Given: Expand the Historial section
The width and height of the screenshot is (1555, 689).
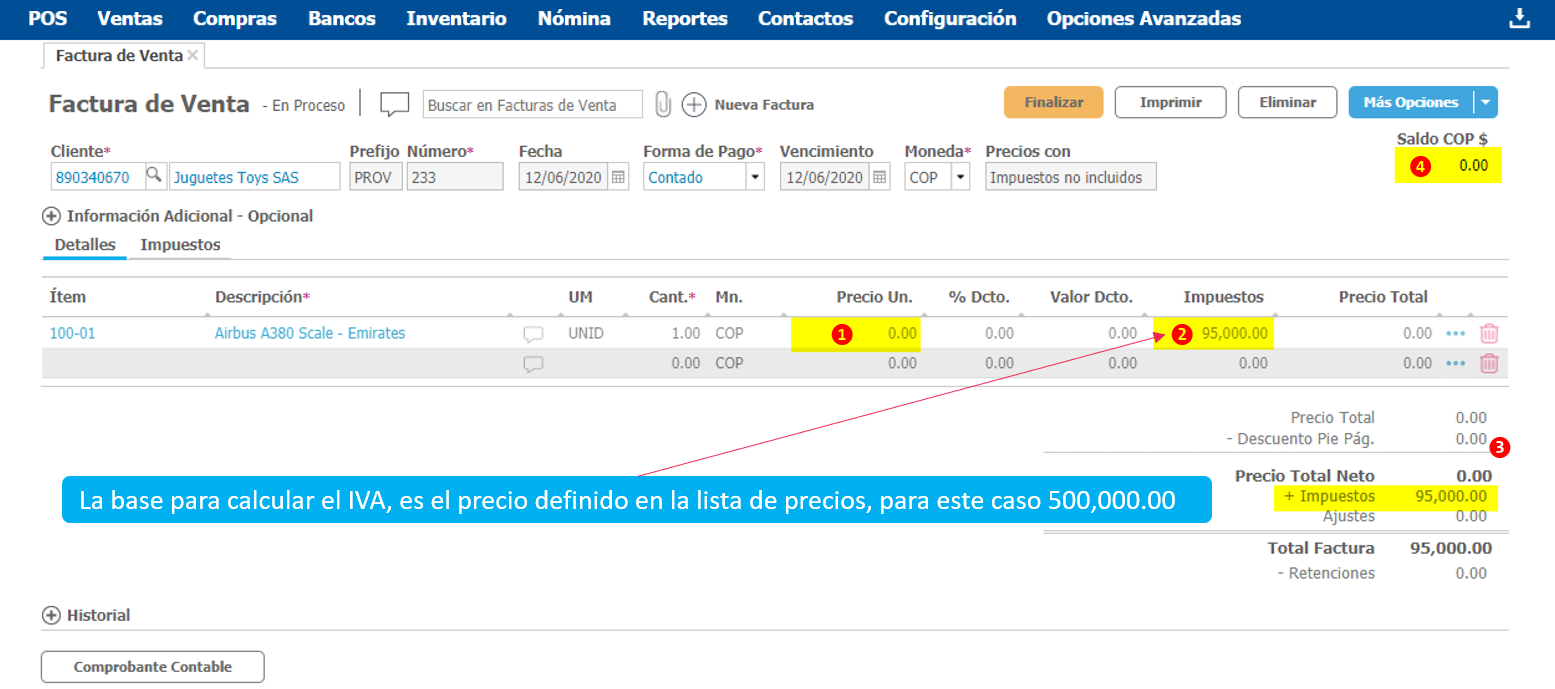Looking at the screenshot, I should (51, 615).
